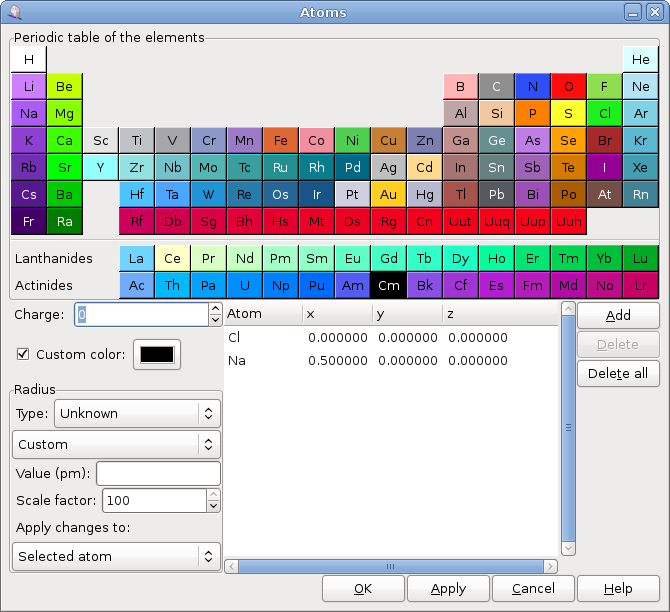
Task: Click the Delete all button
Action: (618, 373)
